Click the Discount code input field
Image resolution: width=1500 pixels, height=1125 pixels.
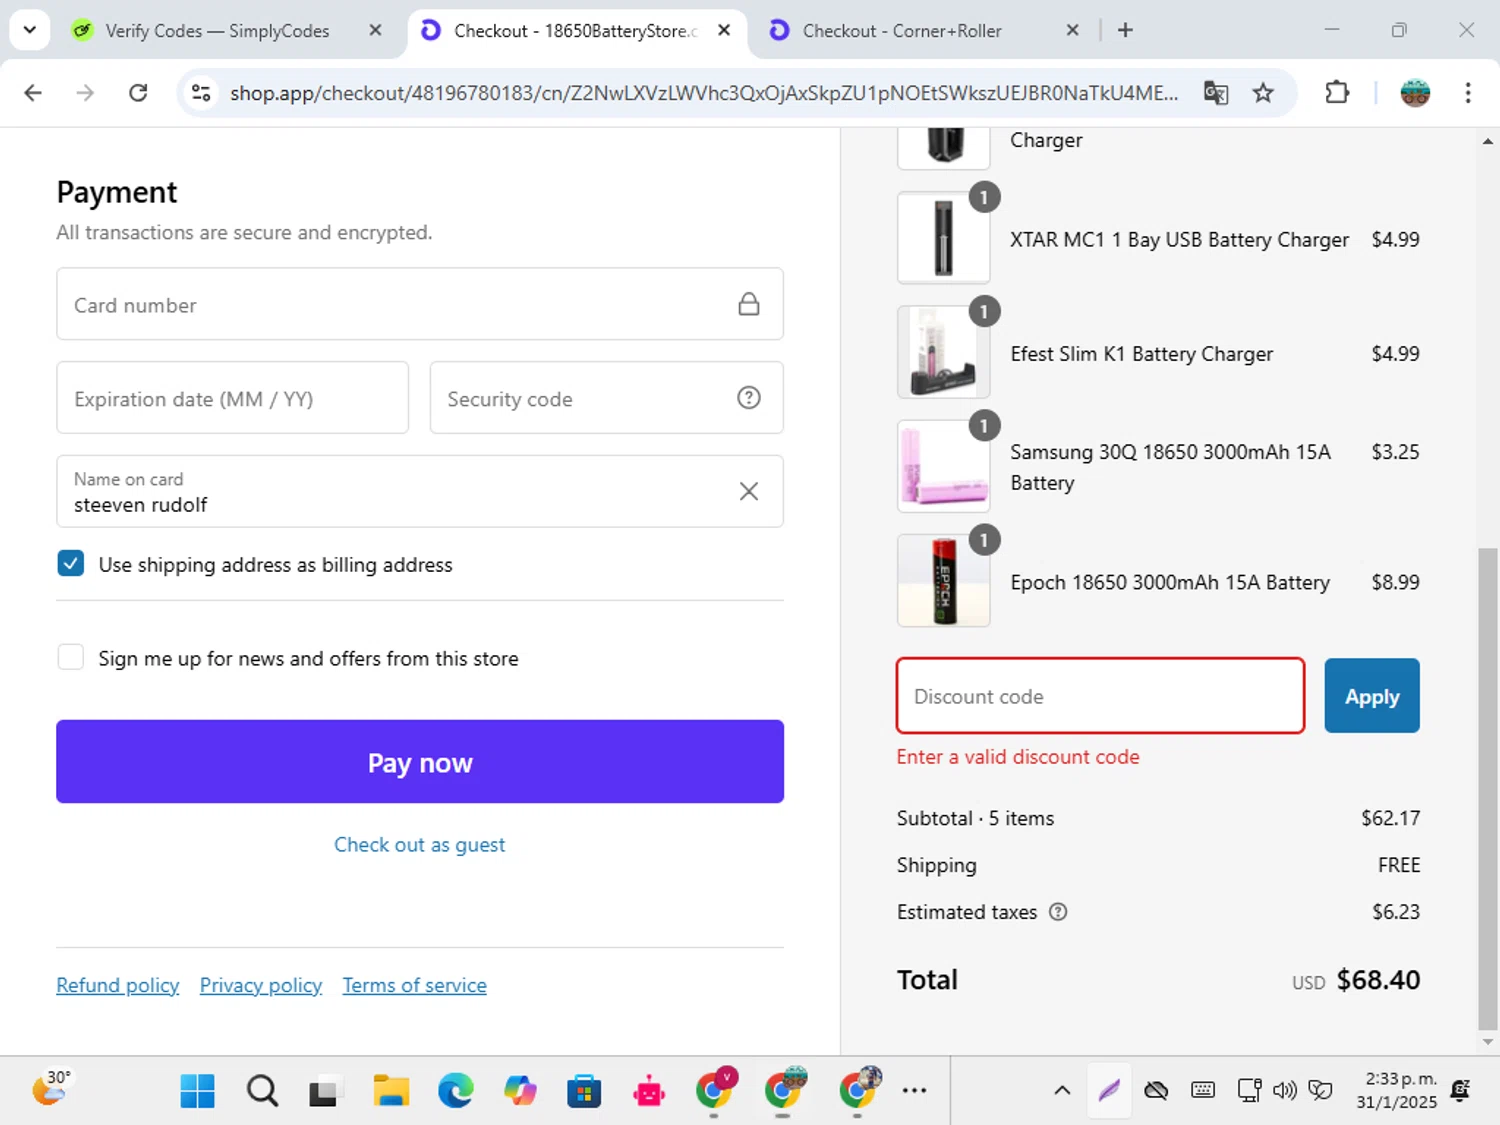coord(1101,696)
